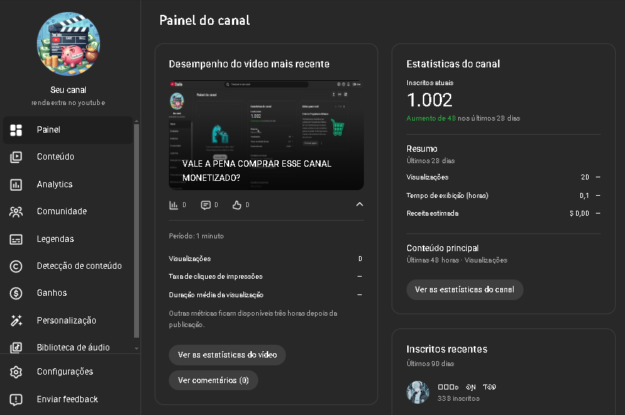Click the Configurações gear icon

point(16,372)
